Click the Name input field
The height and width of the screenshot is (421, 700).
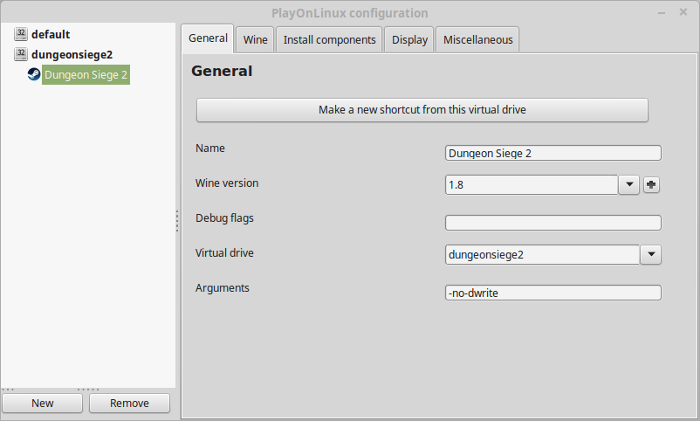(553, 153)
